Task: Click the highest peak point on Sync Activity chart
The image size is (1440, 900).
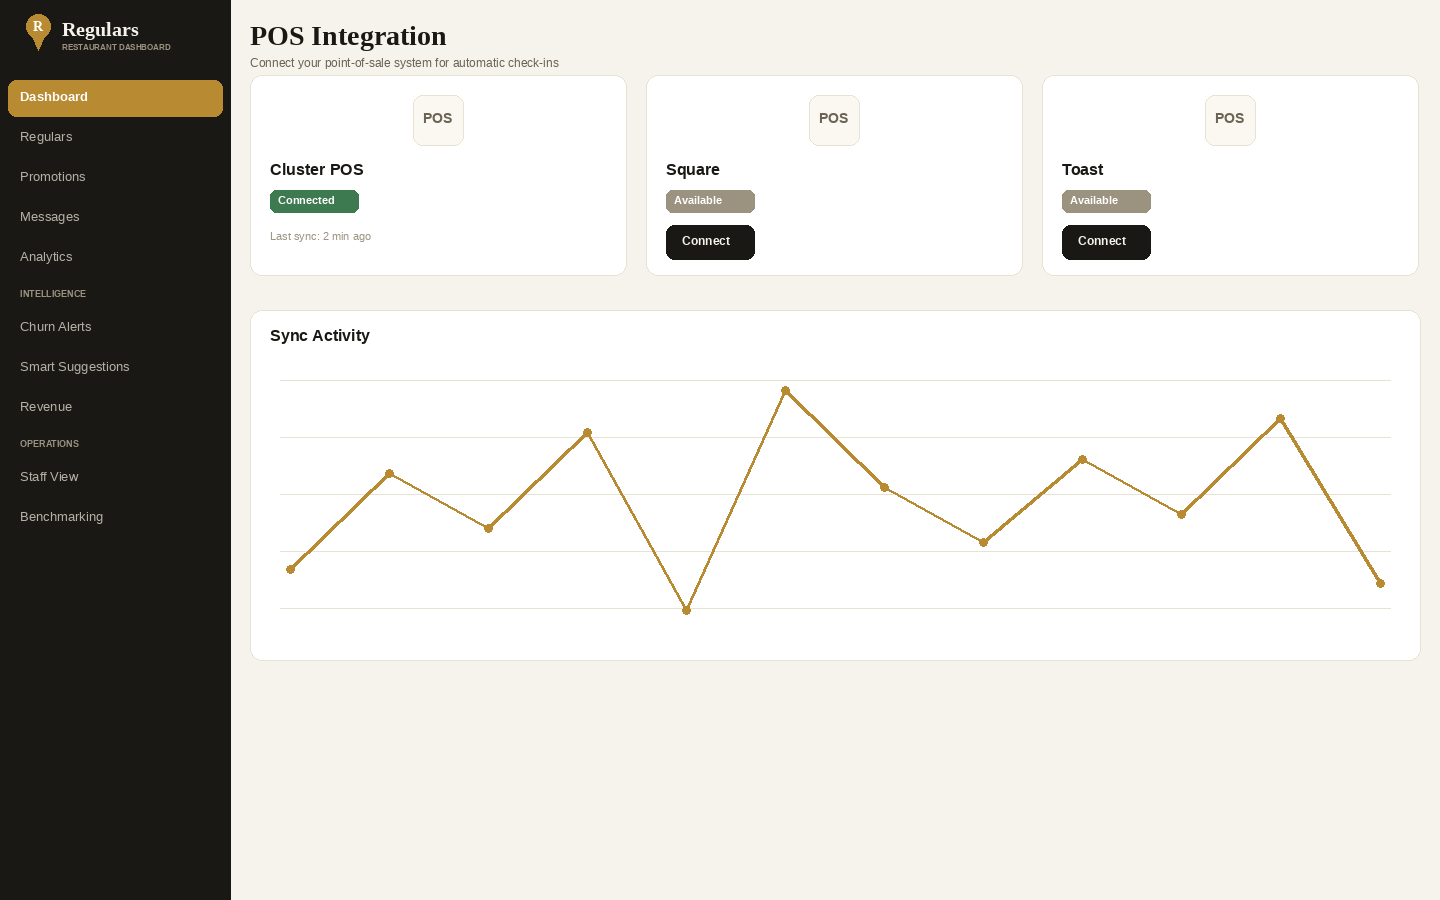Action: tap(785, 391)
